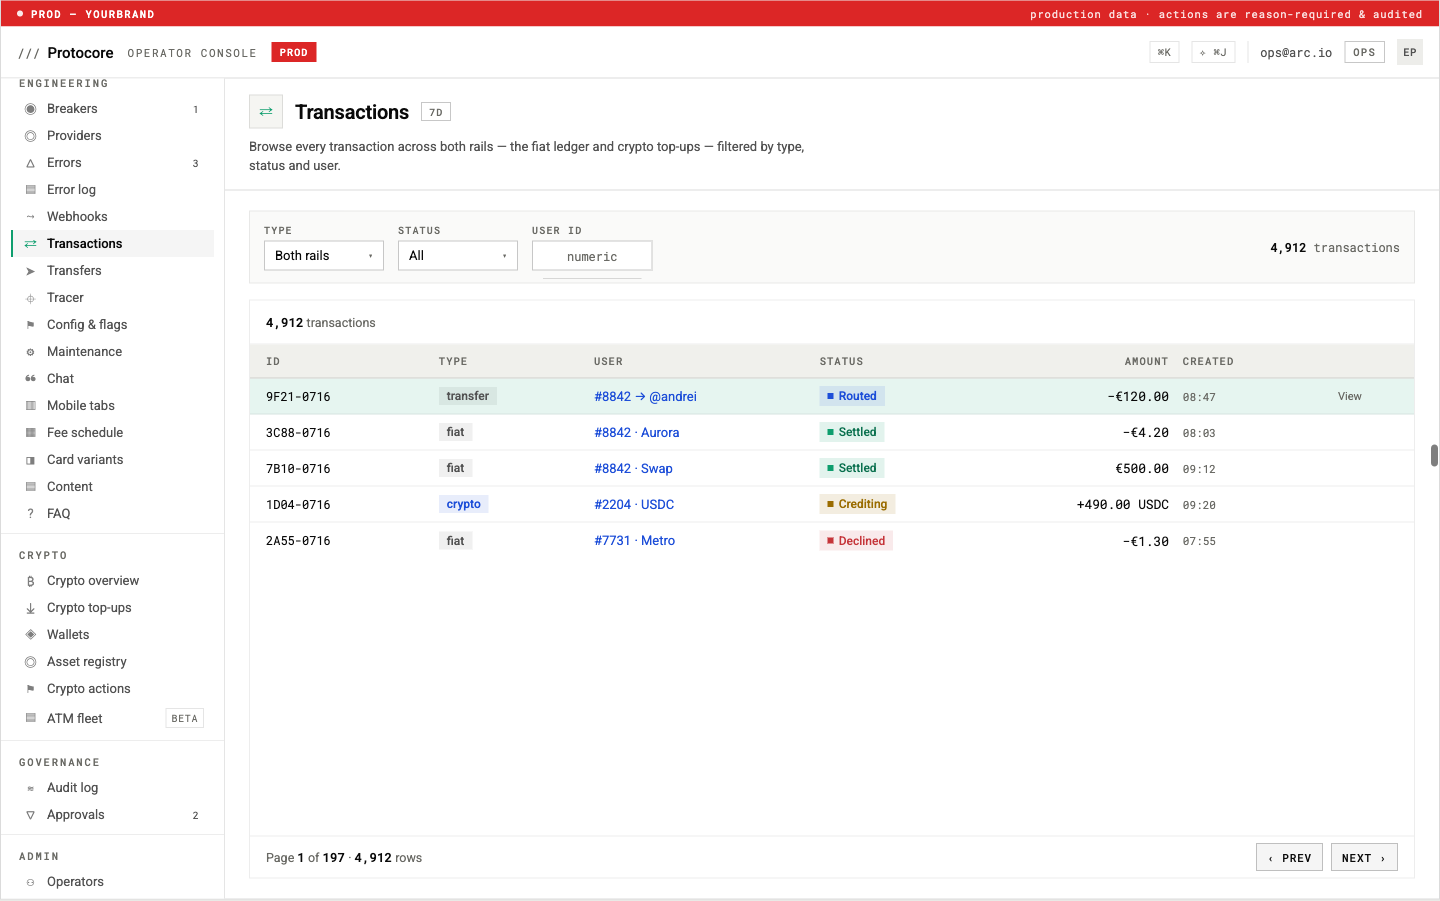Click the Chat quote icon
This screenshot has width=1440, height=901.
tap(30, 379)
